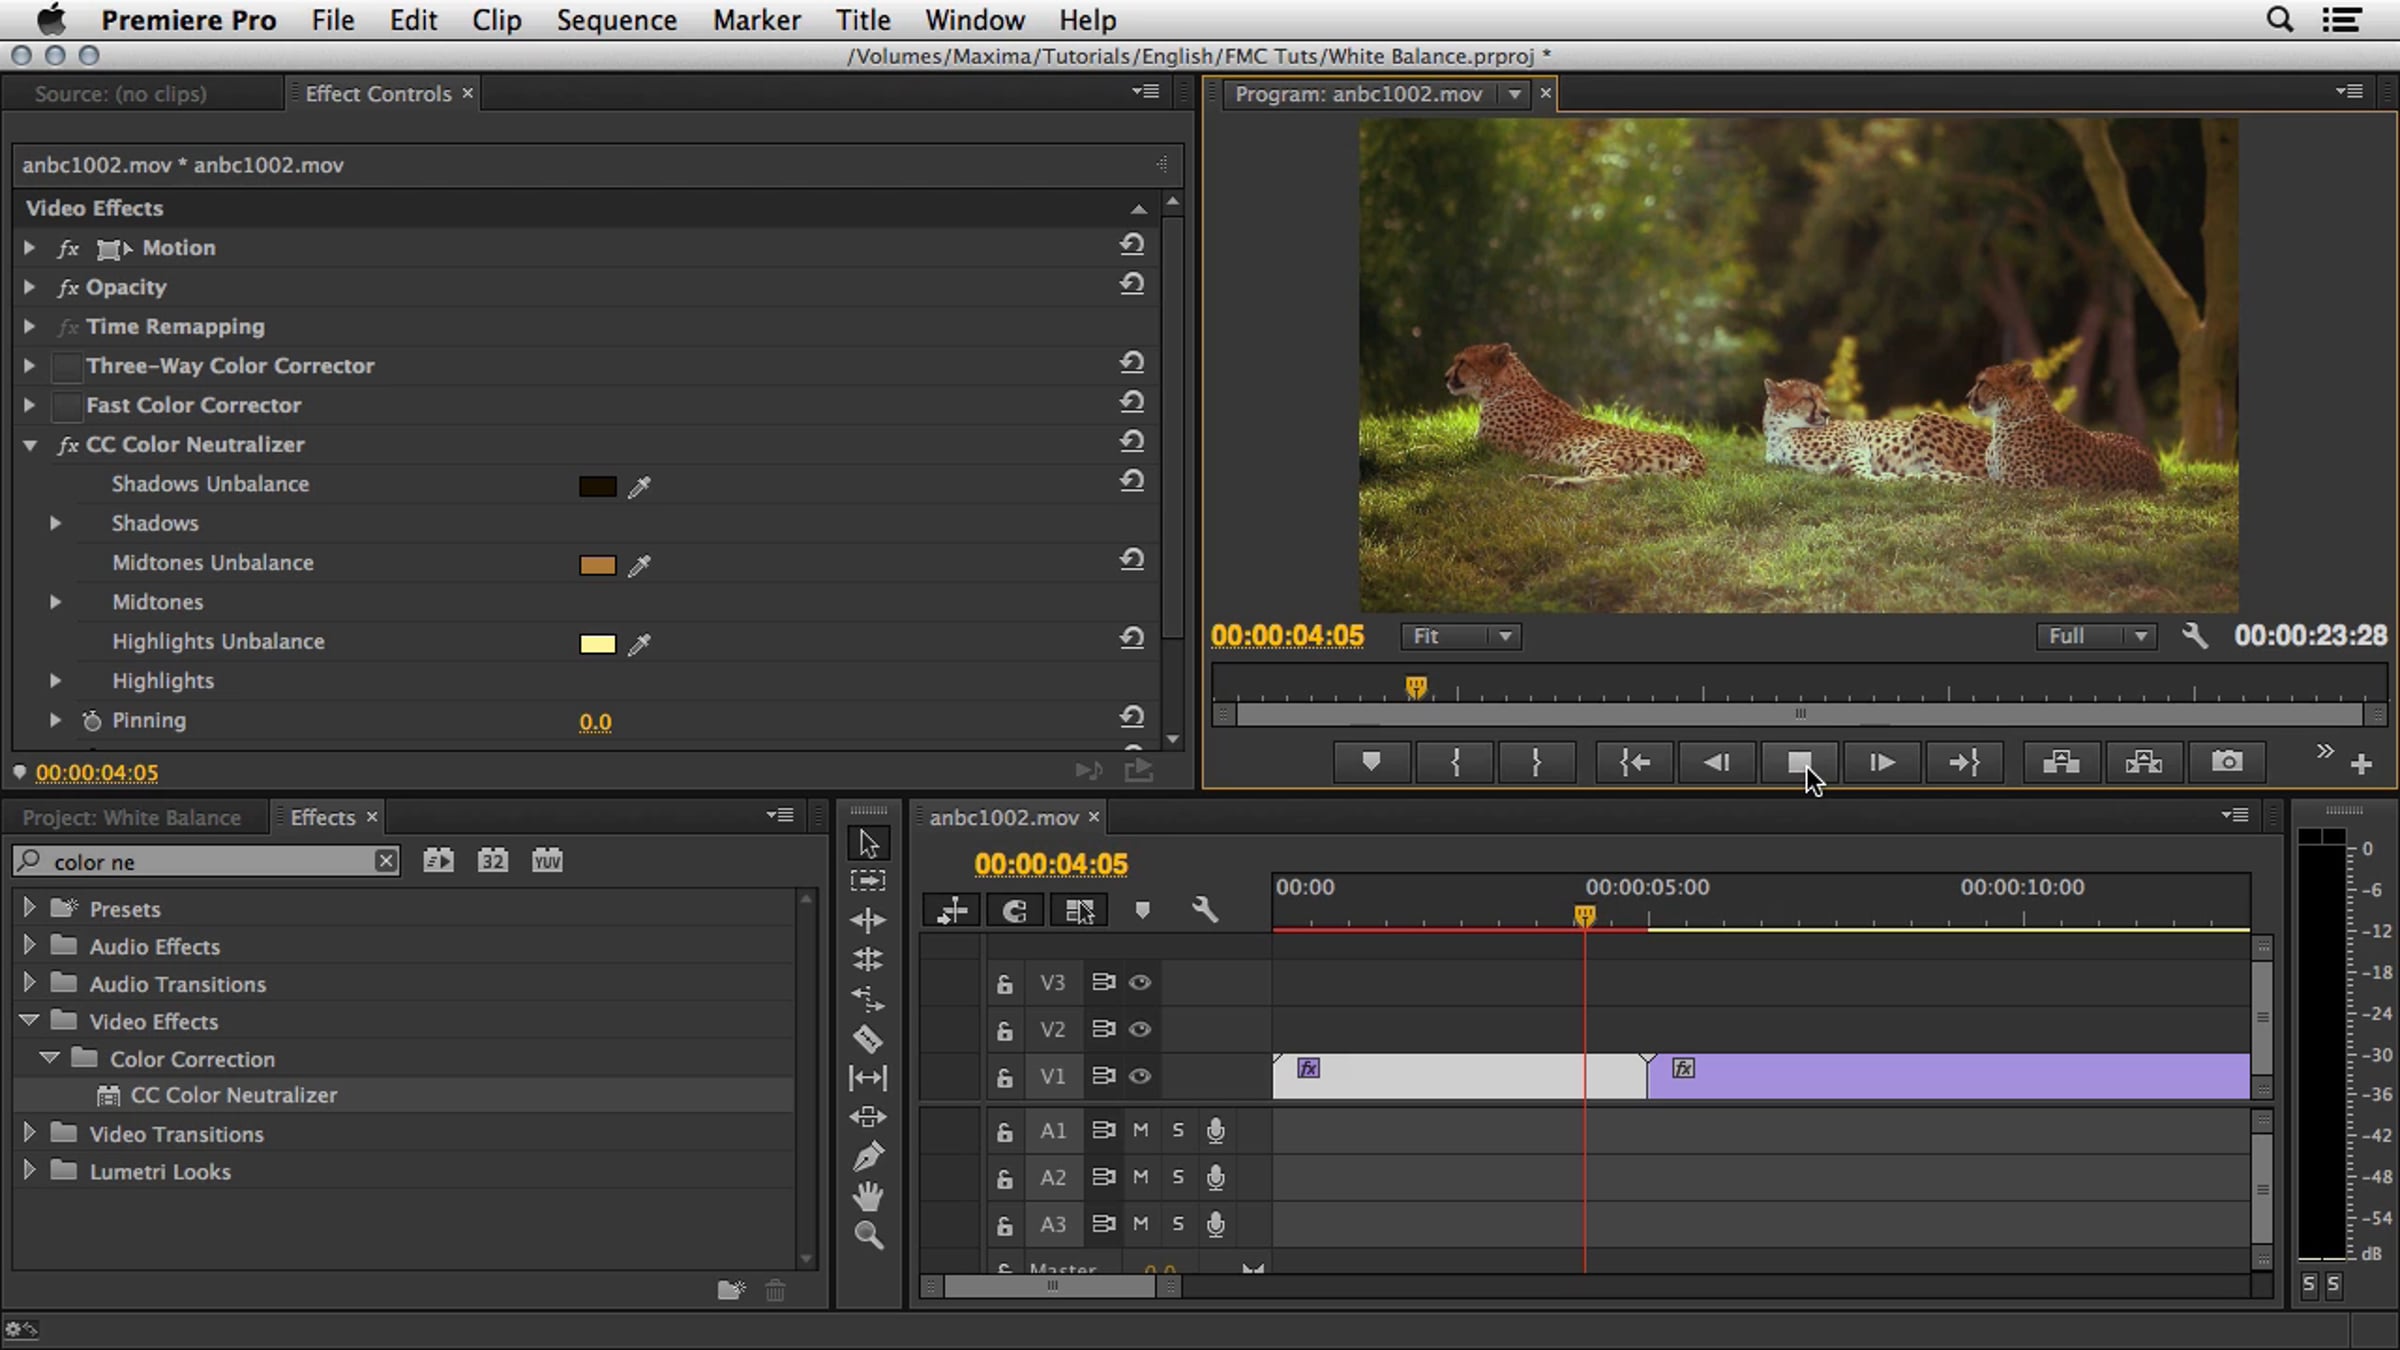Screen dimensions: 2400x1350
Task: Expand the Shadows property
Action: 55,523
